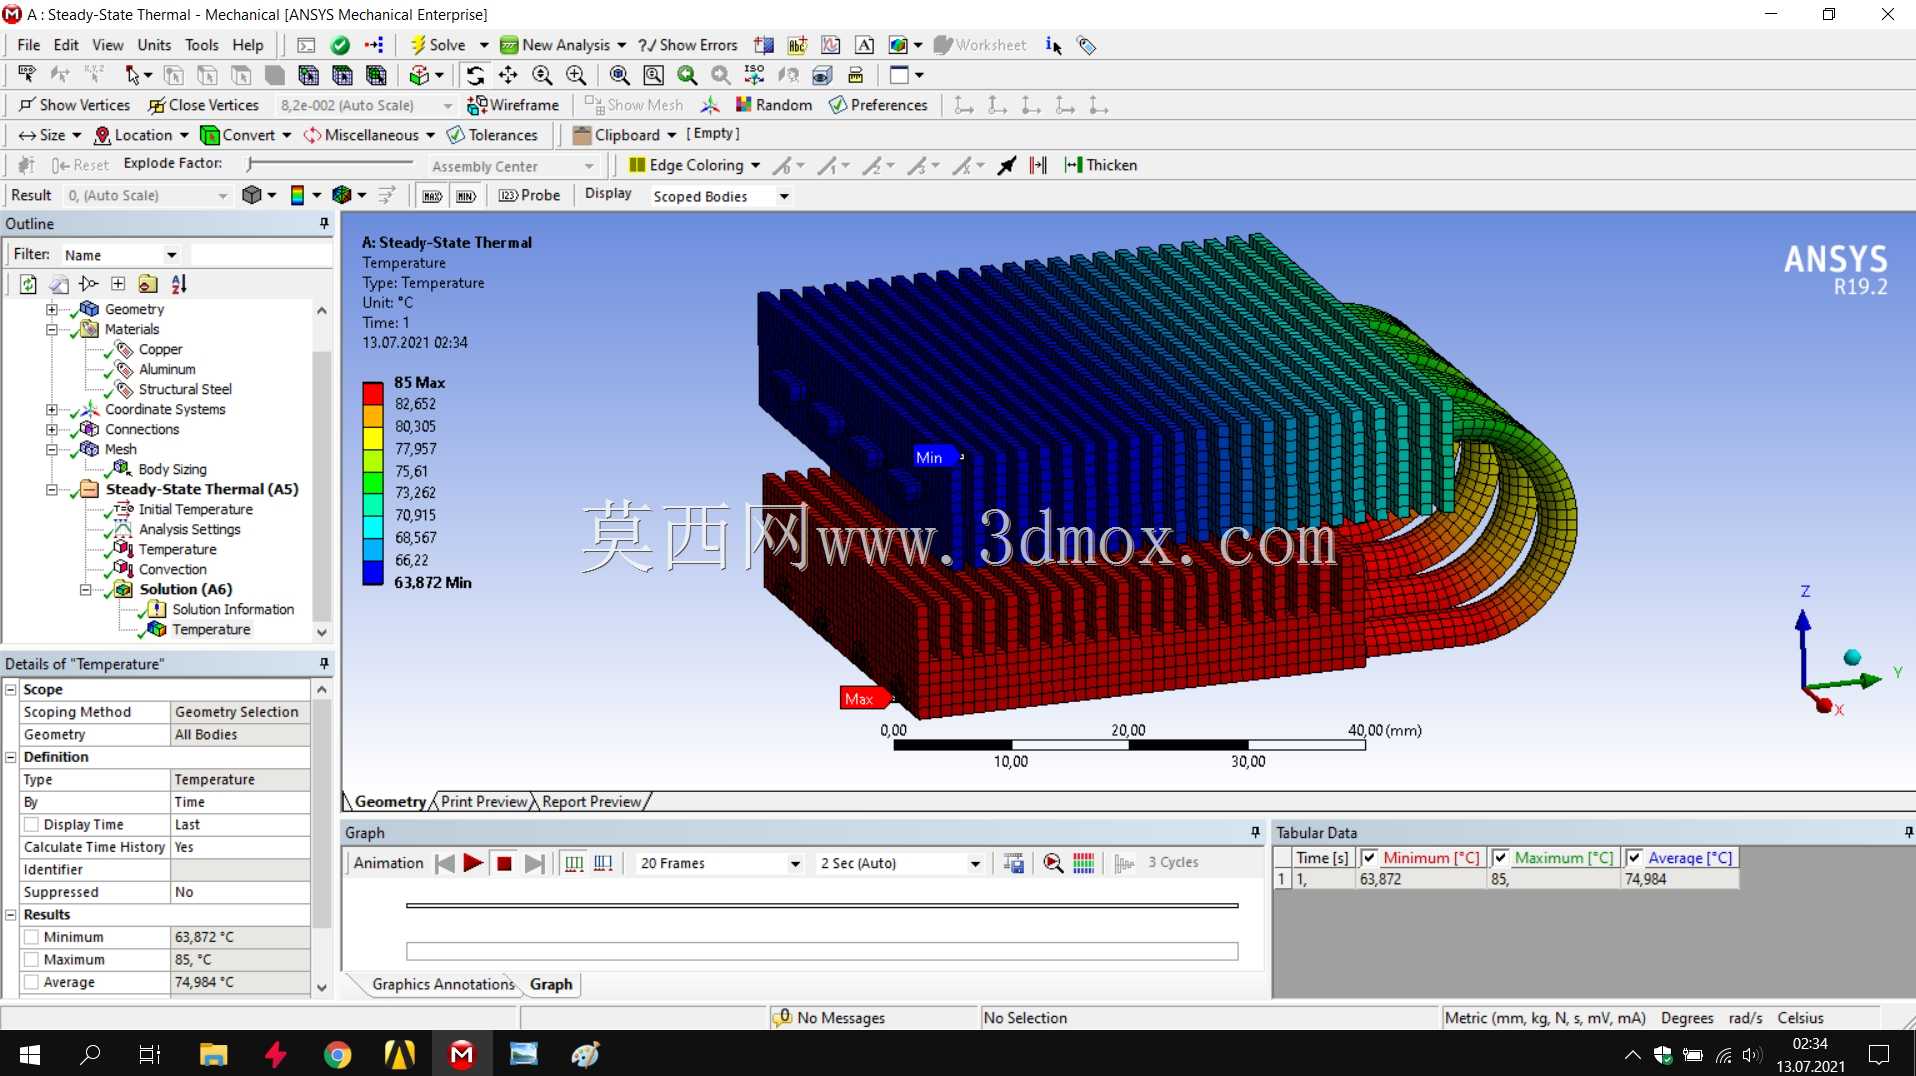The image size is (1916, 1076).
Task: Open File Explorer from the taskbar
Action: (x=213, y=1054)
